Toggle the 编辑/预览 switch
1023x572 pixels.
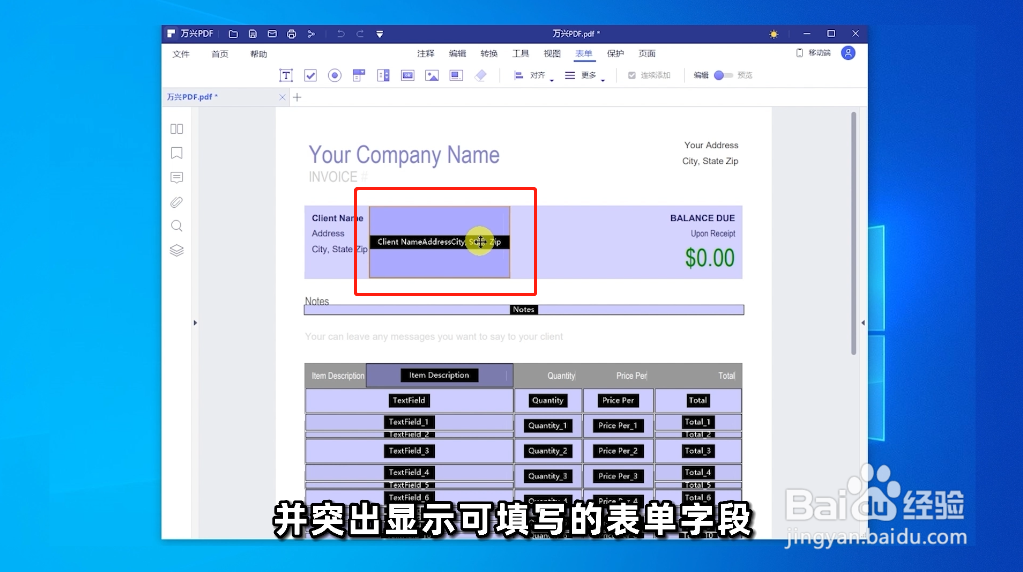tap(723, 76)
